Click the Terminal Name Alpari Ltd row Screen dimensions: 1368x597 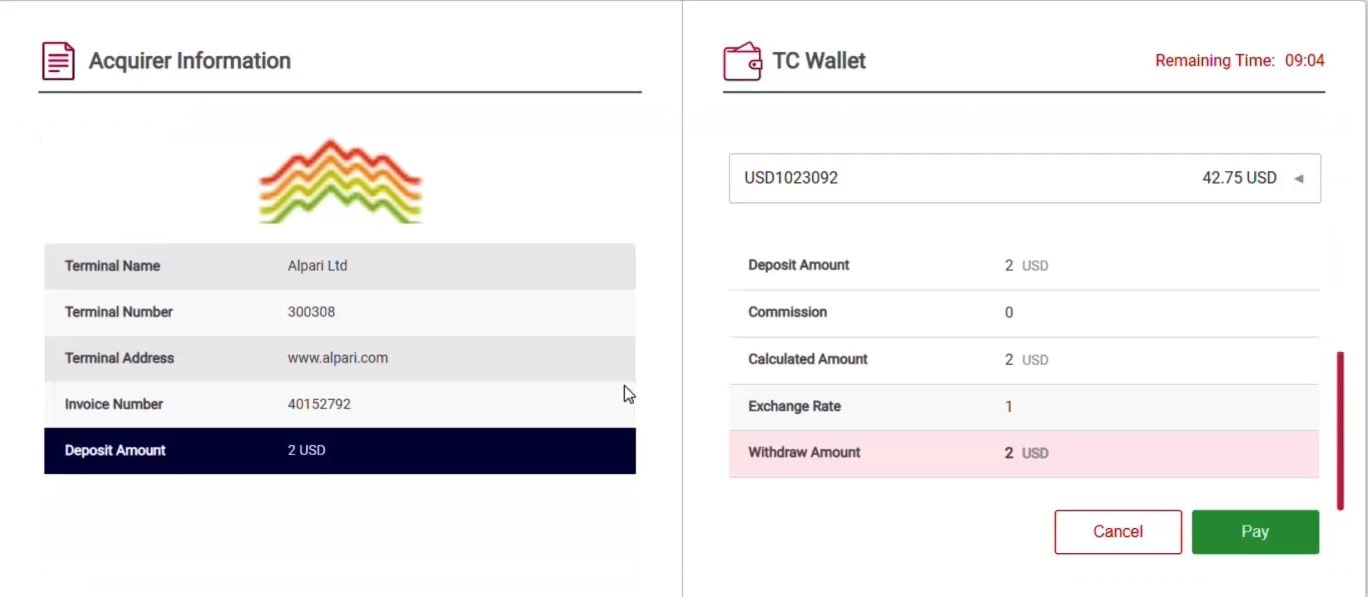(340, 266)
